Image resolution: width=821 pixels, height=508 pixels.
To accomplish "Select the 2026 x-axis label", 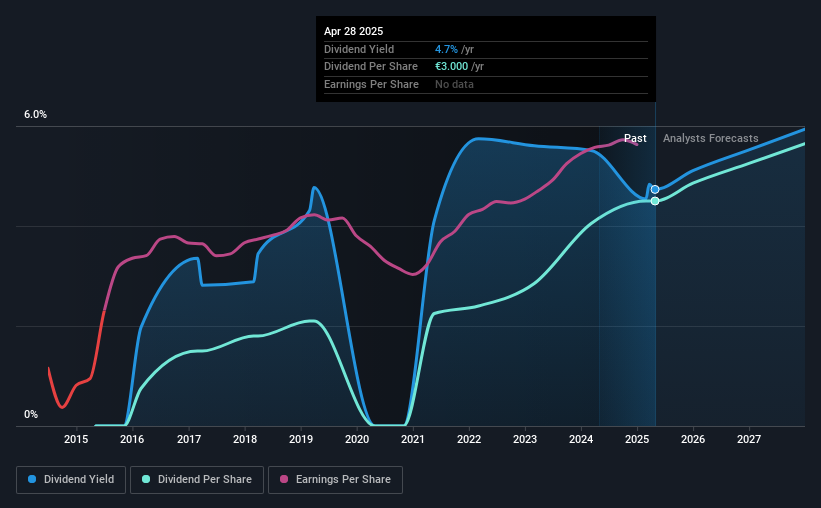I will (693, 439).
